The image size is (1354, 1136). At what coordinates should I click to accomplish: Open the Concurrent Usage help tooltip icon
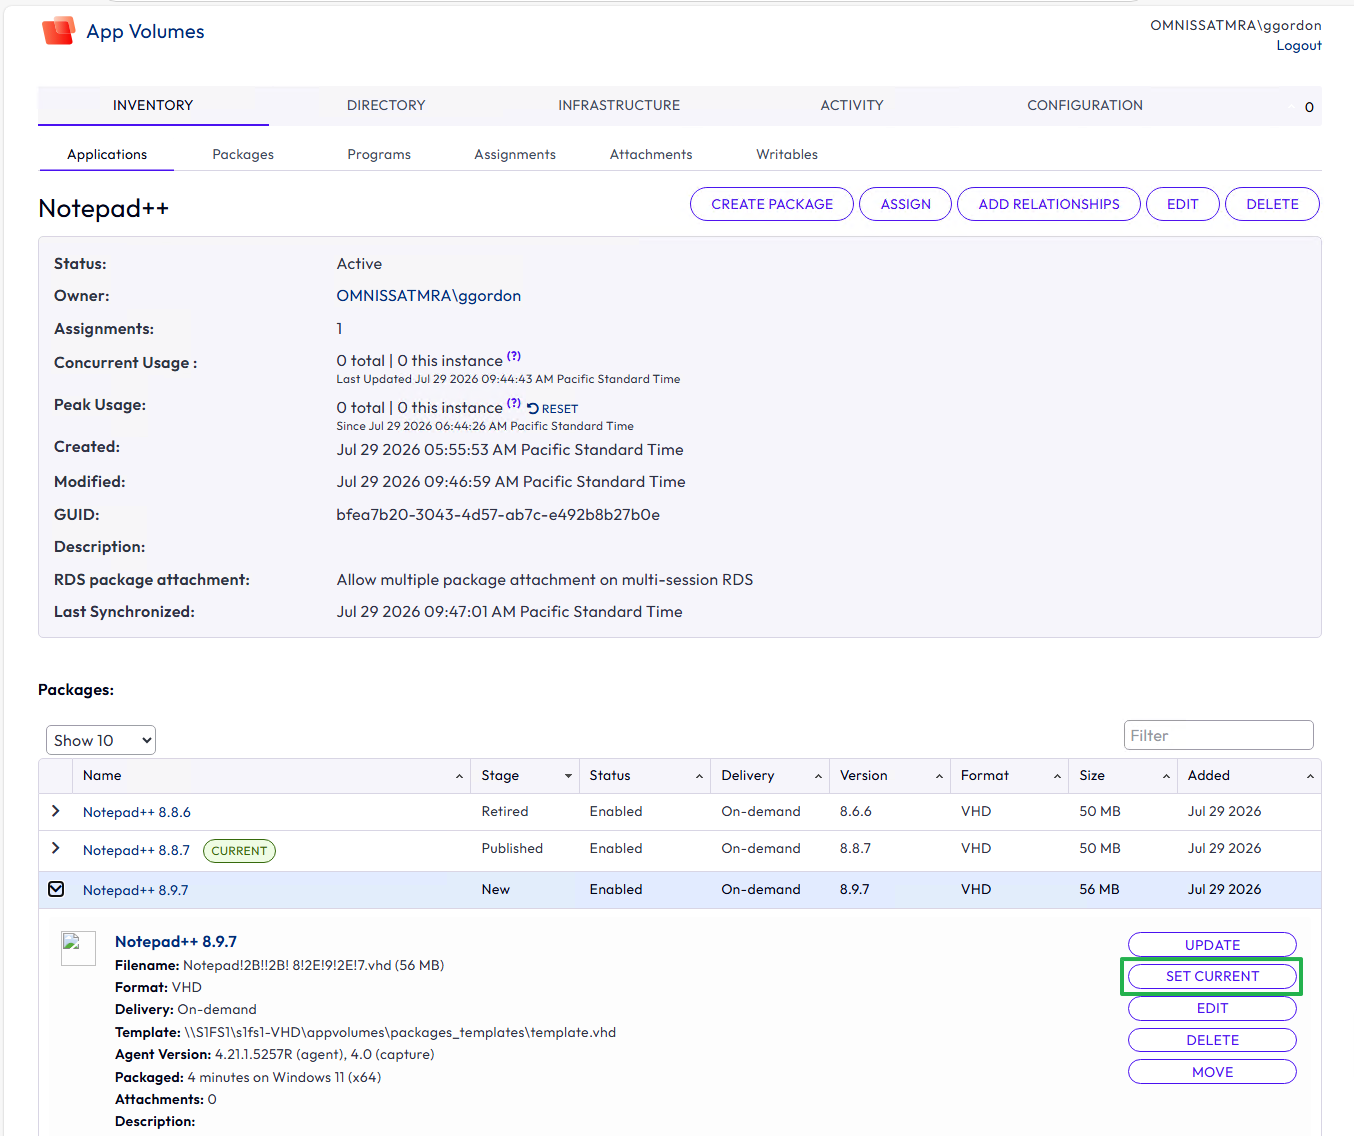[x=514, y=356]
